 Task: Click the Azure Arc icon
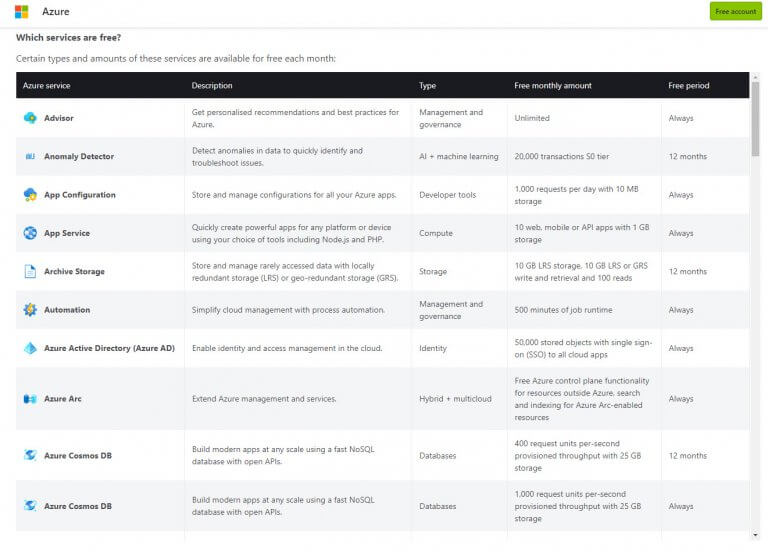click(30, 399)
